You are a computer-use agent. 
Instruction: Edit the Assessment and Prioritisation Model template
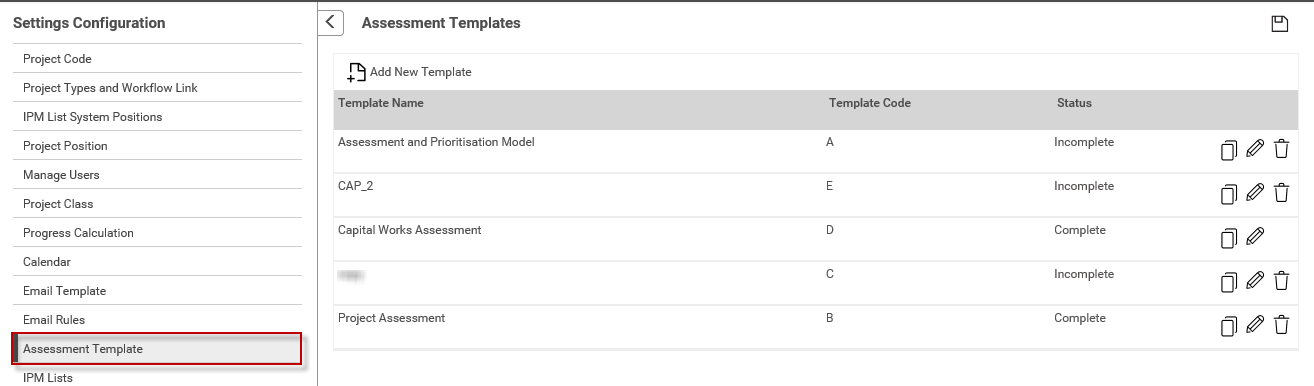(1255, 149)
